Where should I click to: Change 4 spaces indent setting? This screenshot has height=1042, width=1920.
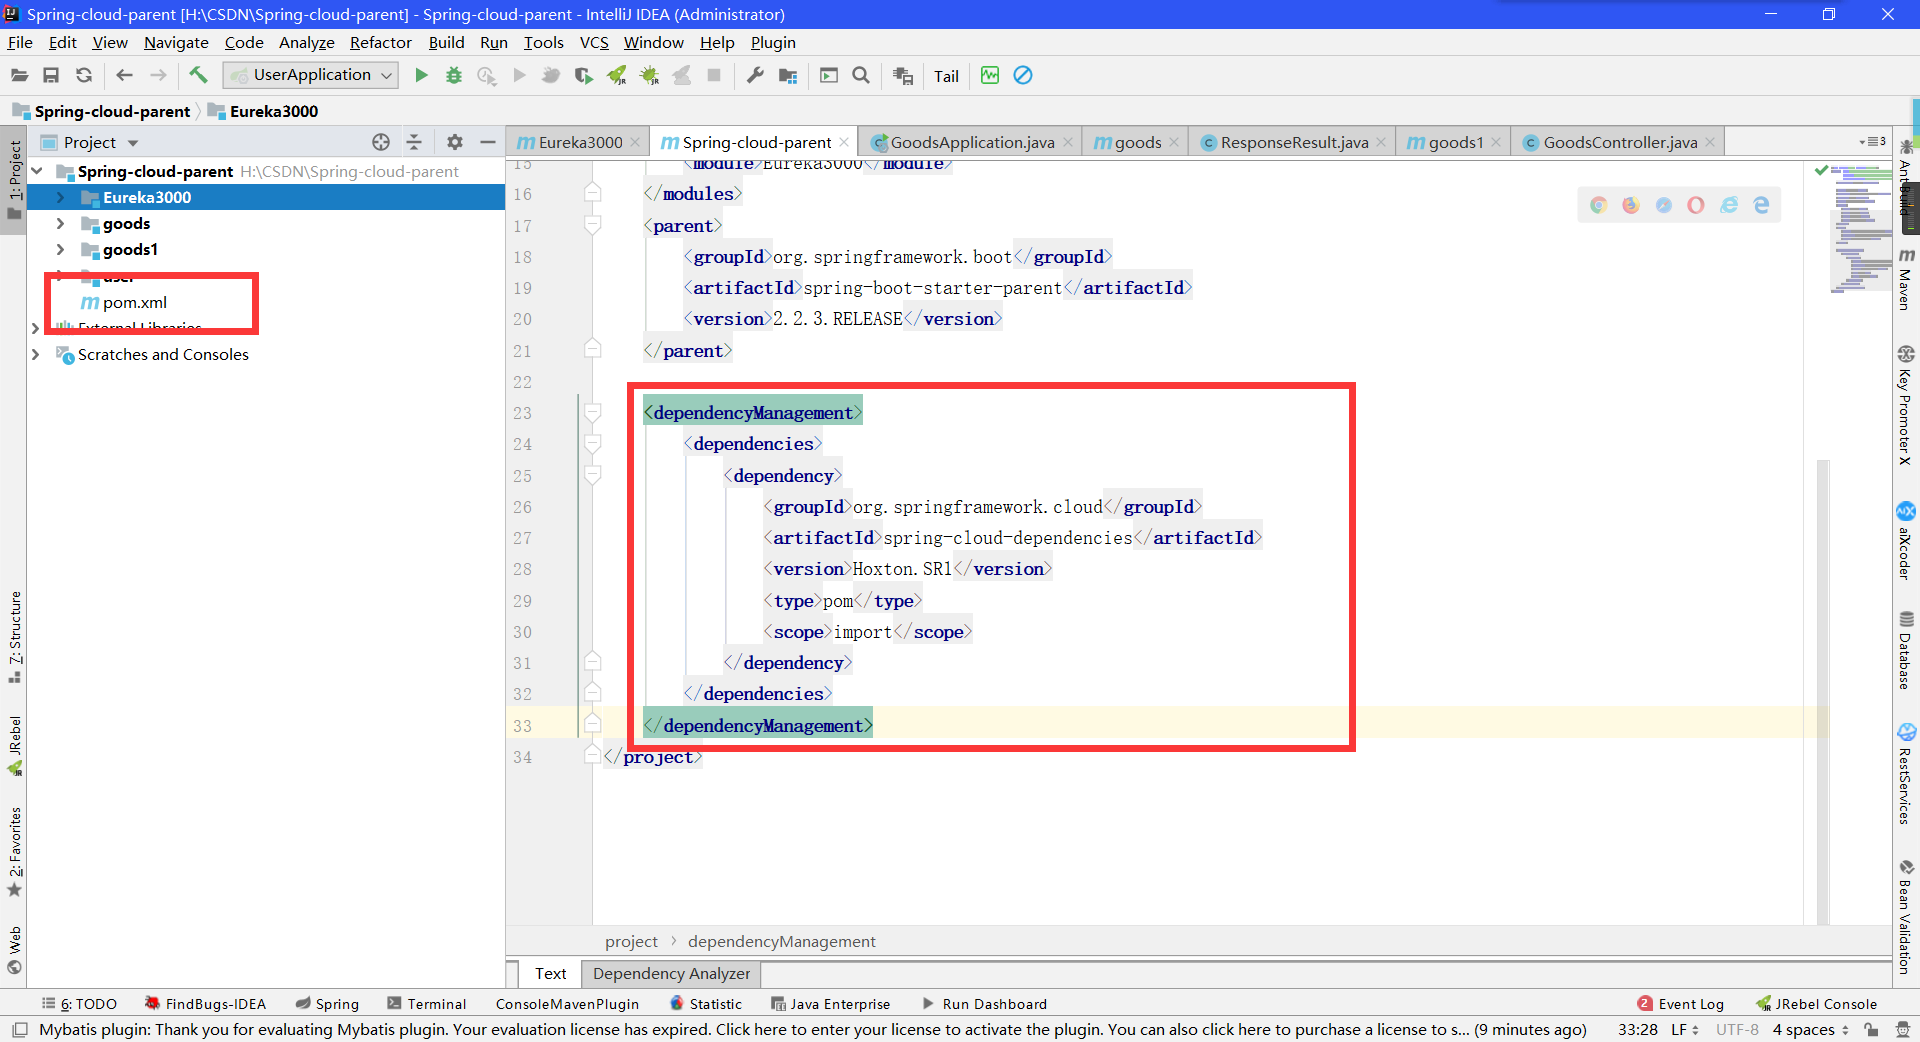1811,1029
